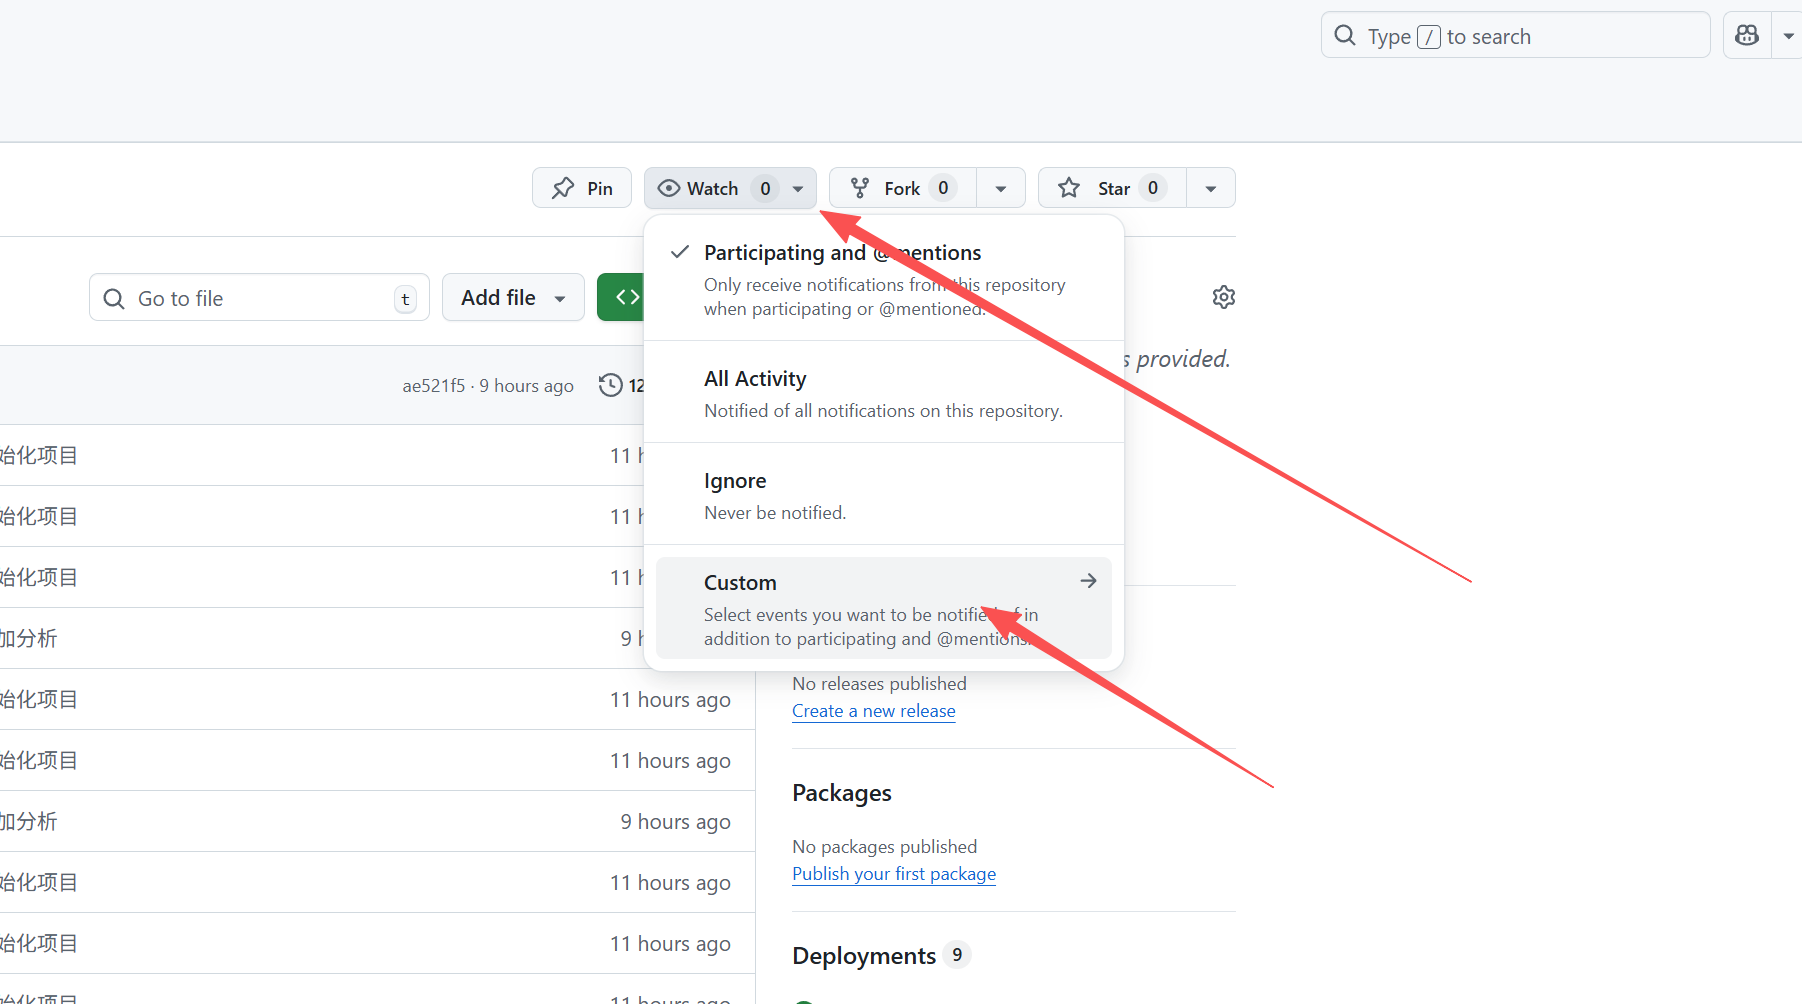This screenshot has width=1802, height=1004.
Task: Open the Add file dropdown
Action: coord(513,298)
